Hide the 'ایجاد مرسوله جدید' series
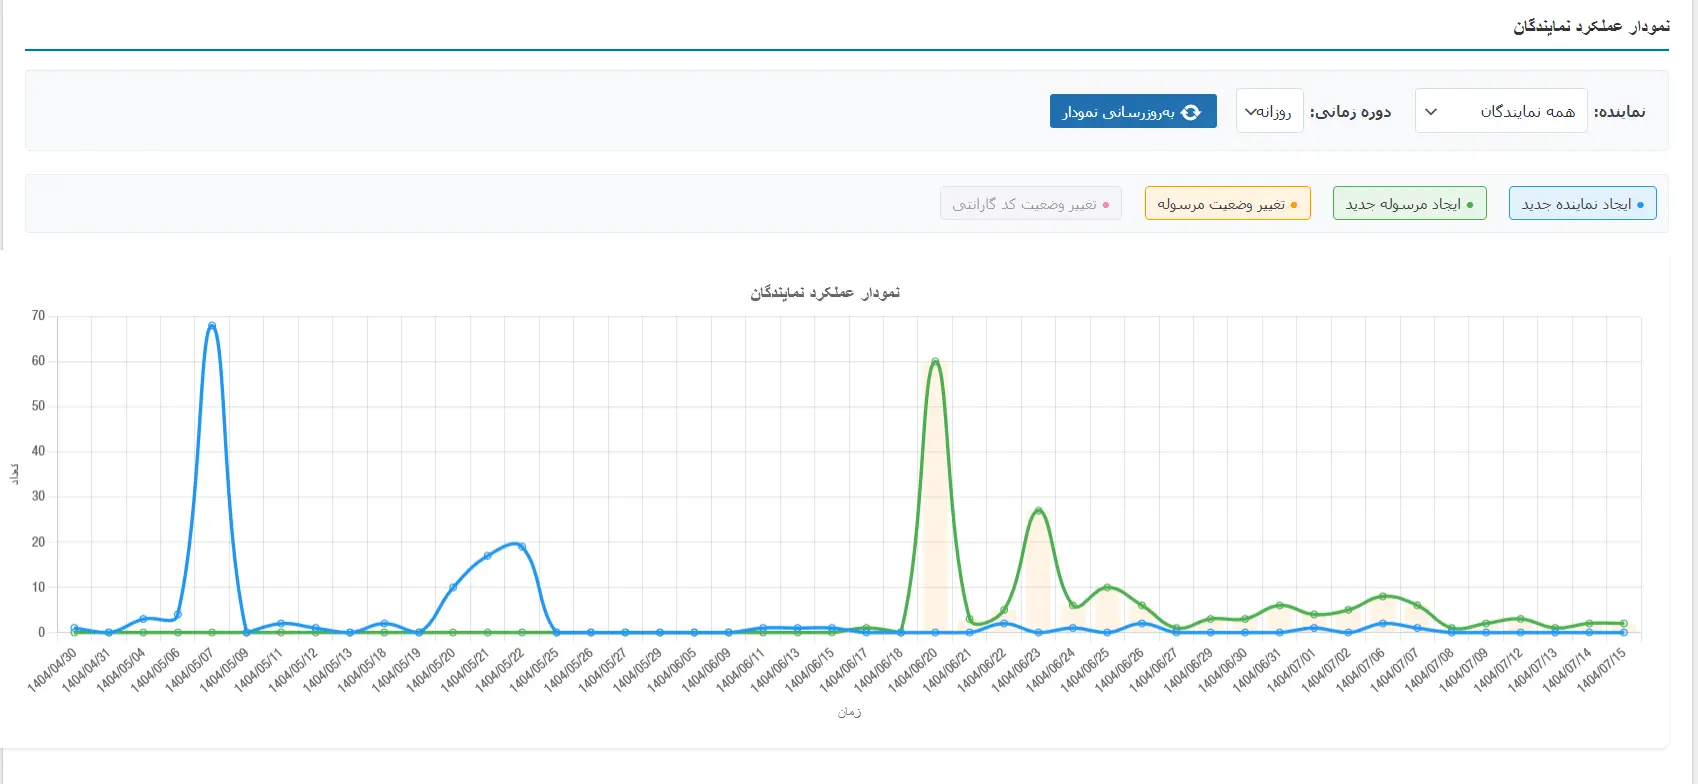The height and width of the screenshot is (784, 1698). (1409, 204)
